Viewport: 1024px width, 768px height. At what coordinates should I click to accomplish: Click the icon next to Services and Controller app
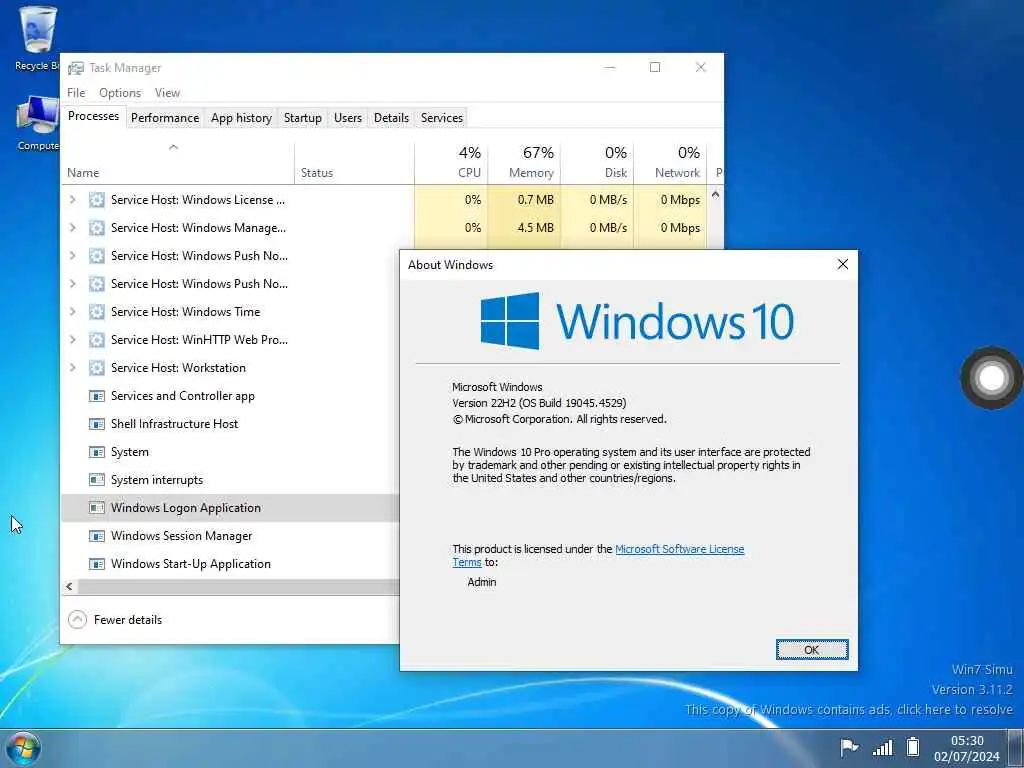(x=97, y=396)
